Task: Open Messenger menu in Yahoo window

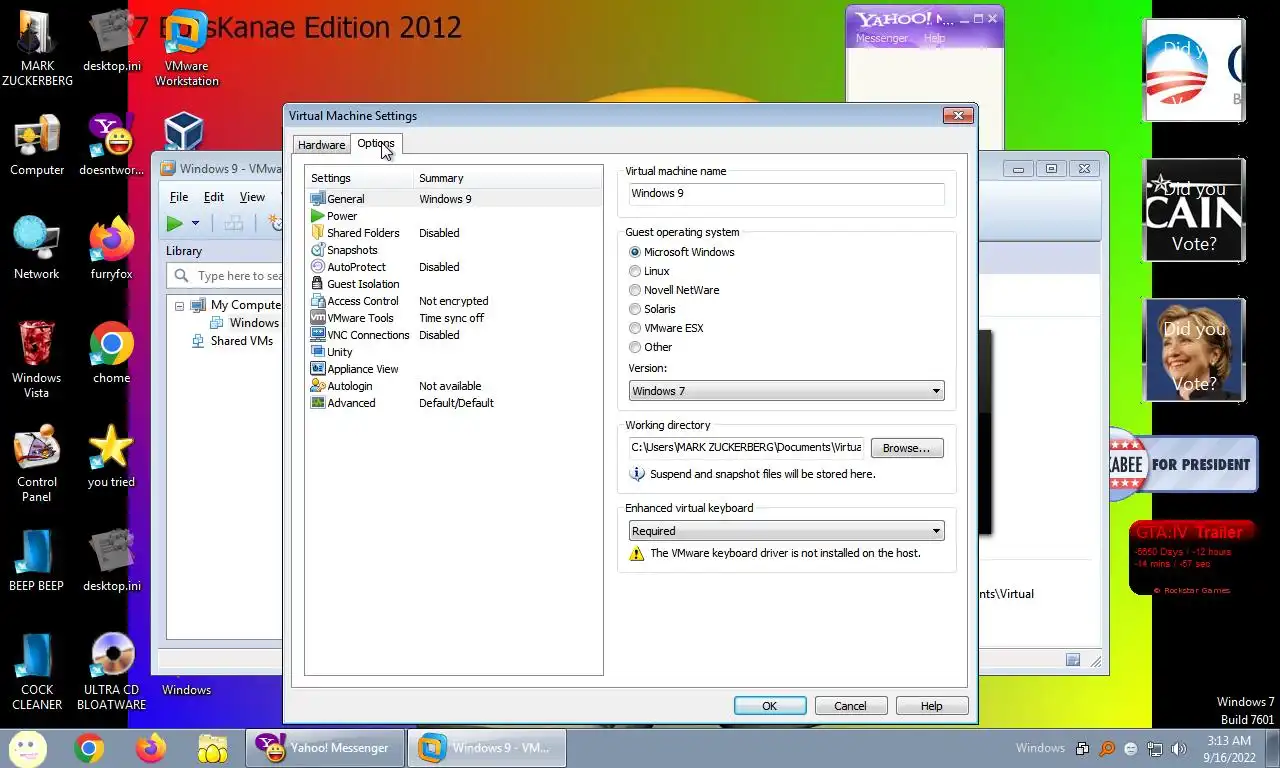Action: tap(882, 38)
